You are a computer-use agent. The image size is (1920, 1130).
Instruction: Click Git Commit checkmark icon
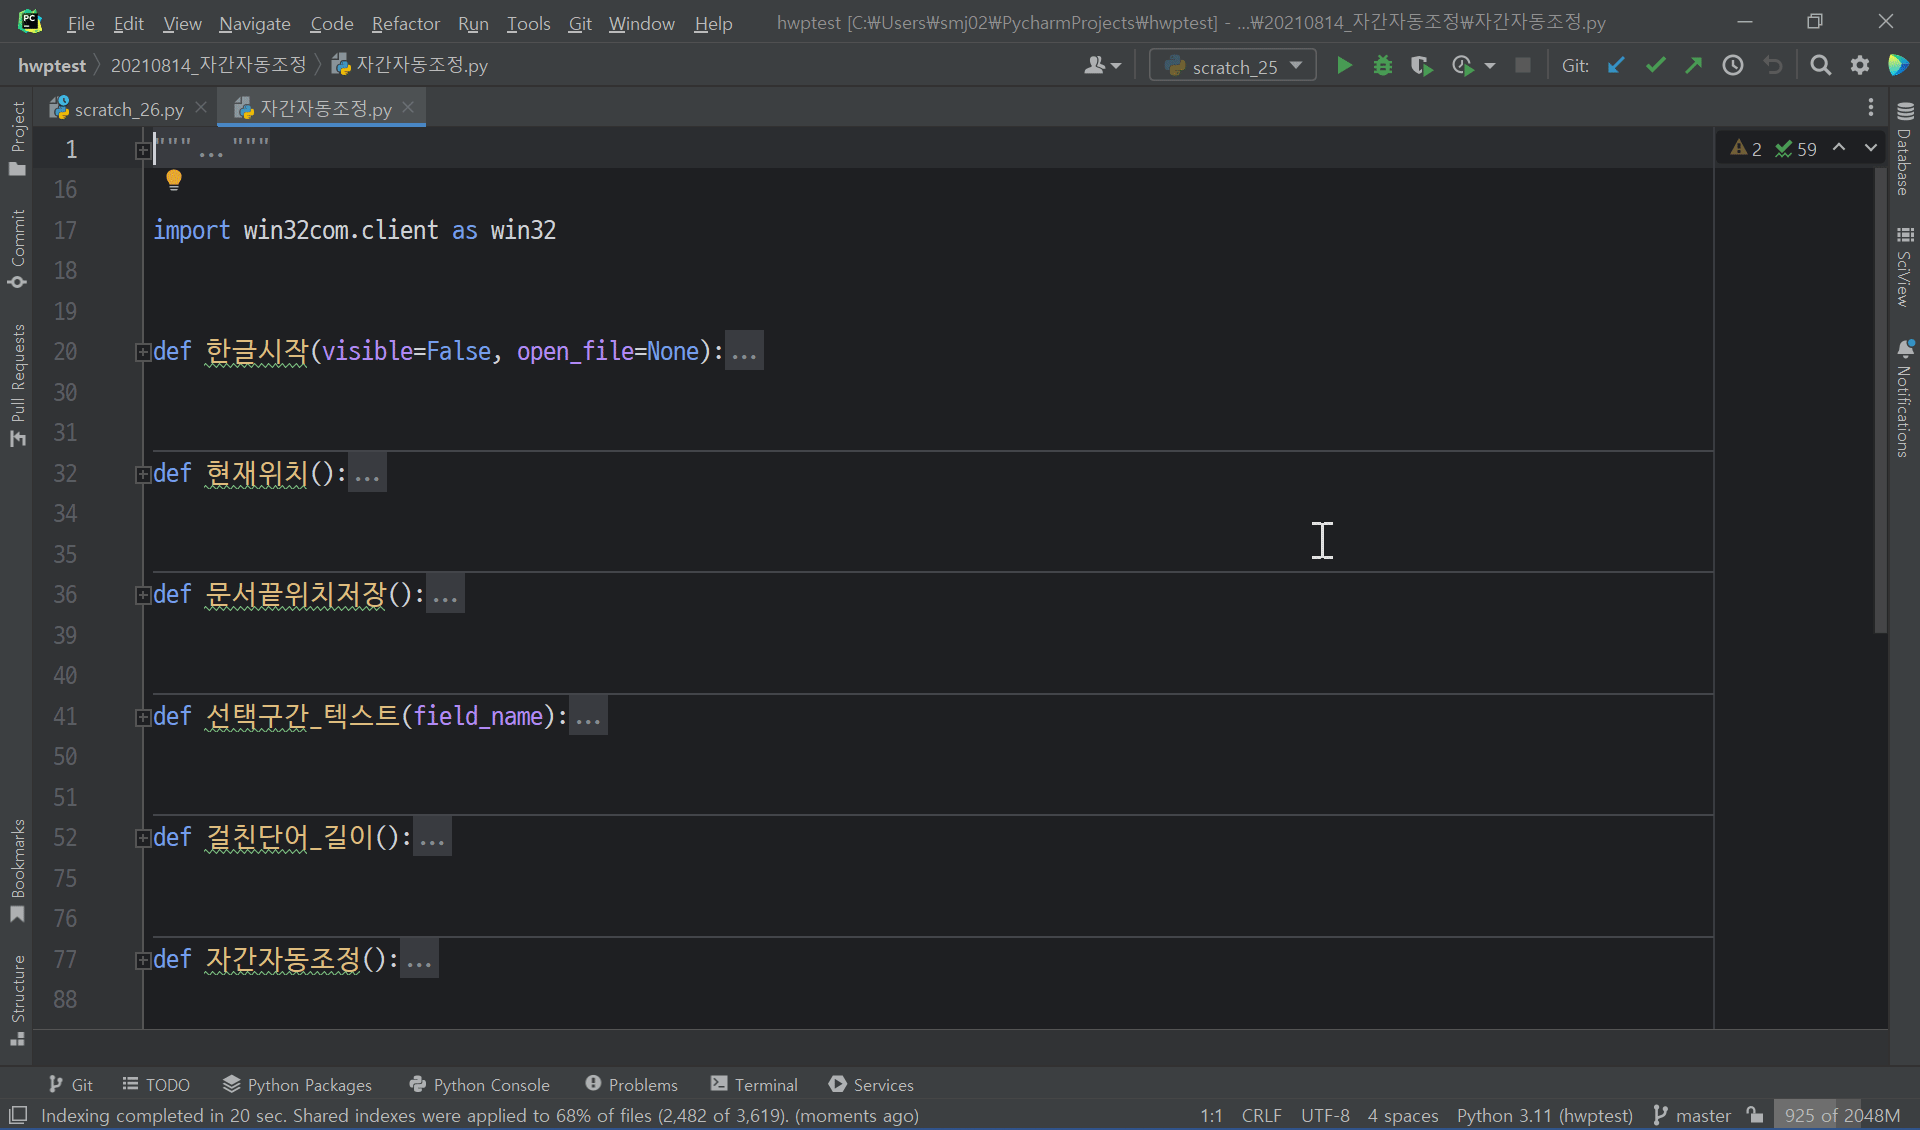1655,66
